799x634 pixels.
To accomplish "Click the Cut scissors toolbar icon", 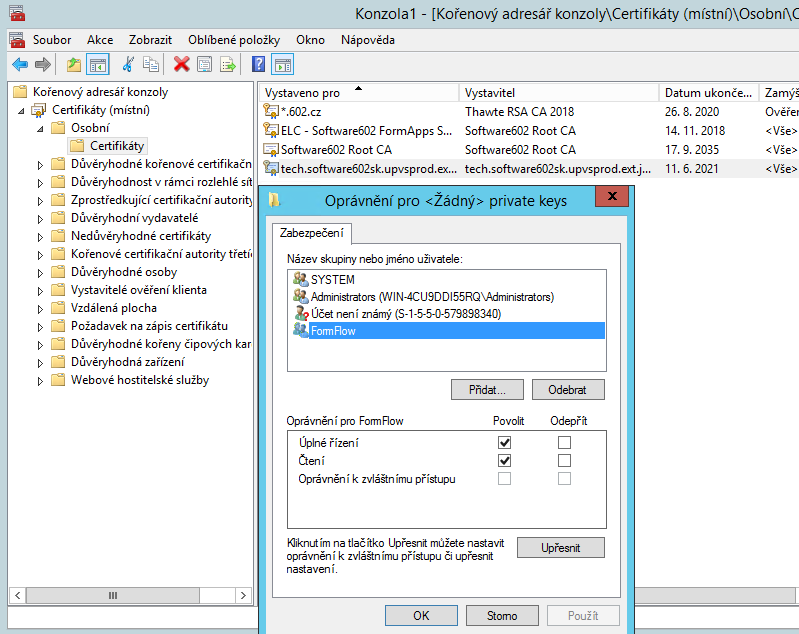I will (127, 65).
